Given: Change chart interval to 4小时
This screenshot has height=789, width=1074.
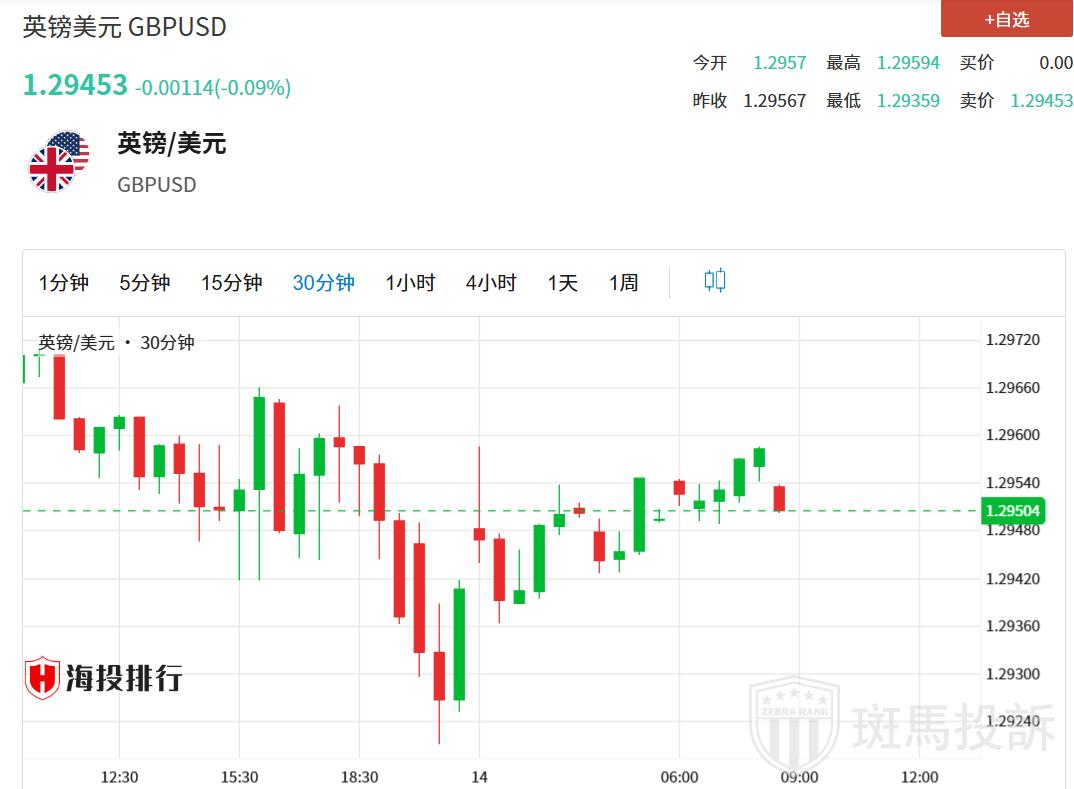Looking at the screenshot, I should coord(491,283).
